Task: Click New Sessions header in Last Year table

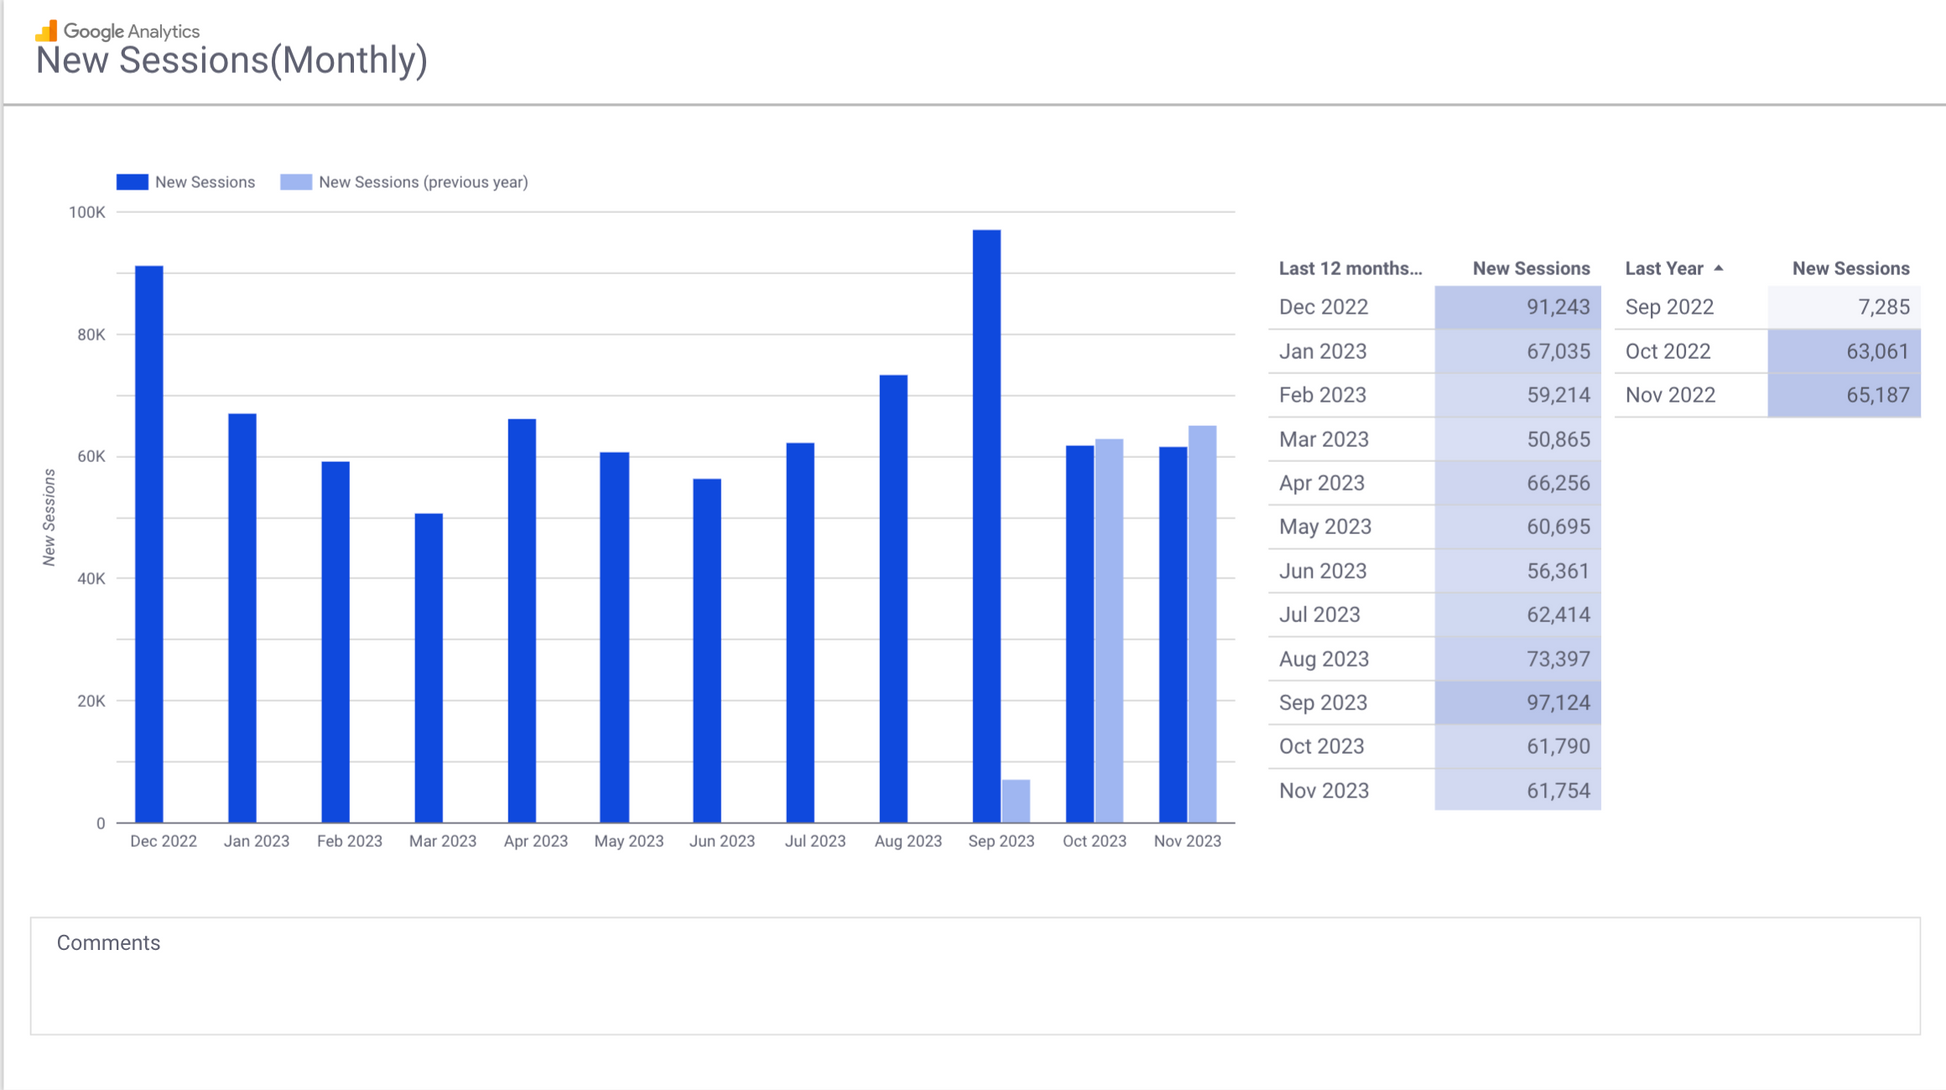Action: 1850,268
